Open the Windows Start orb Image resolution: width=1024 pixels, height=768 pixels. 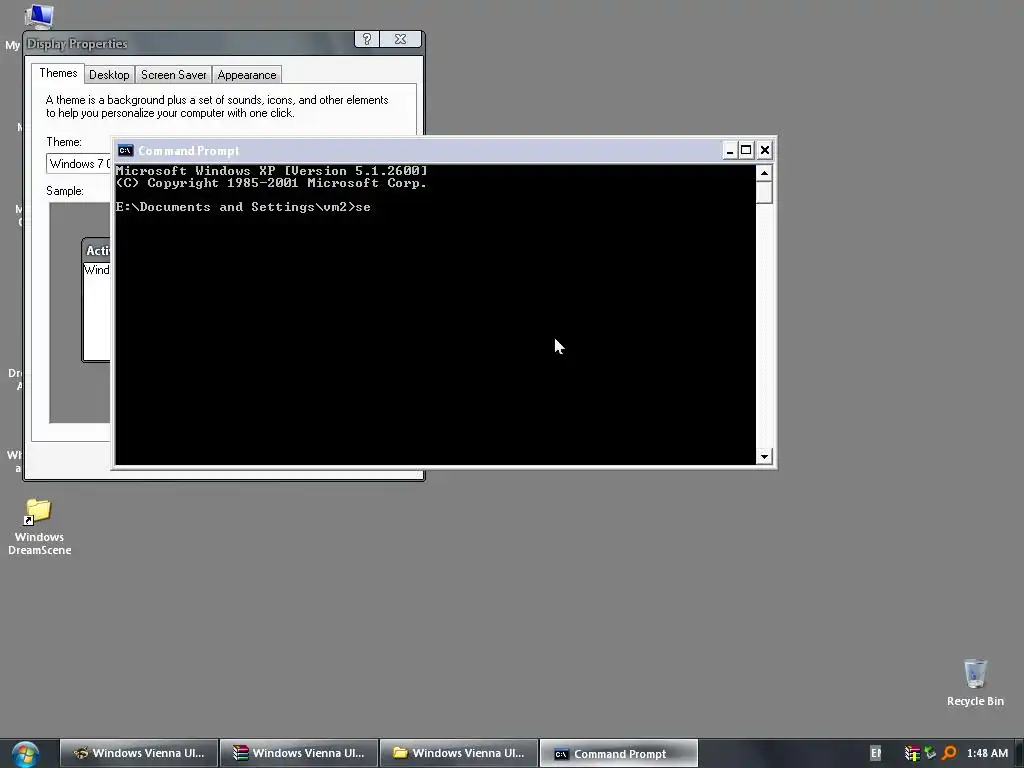click(x=25, y=754)
